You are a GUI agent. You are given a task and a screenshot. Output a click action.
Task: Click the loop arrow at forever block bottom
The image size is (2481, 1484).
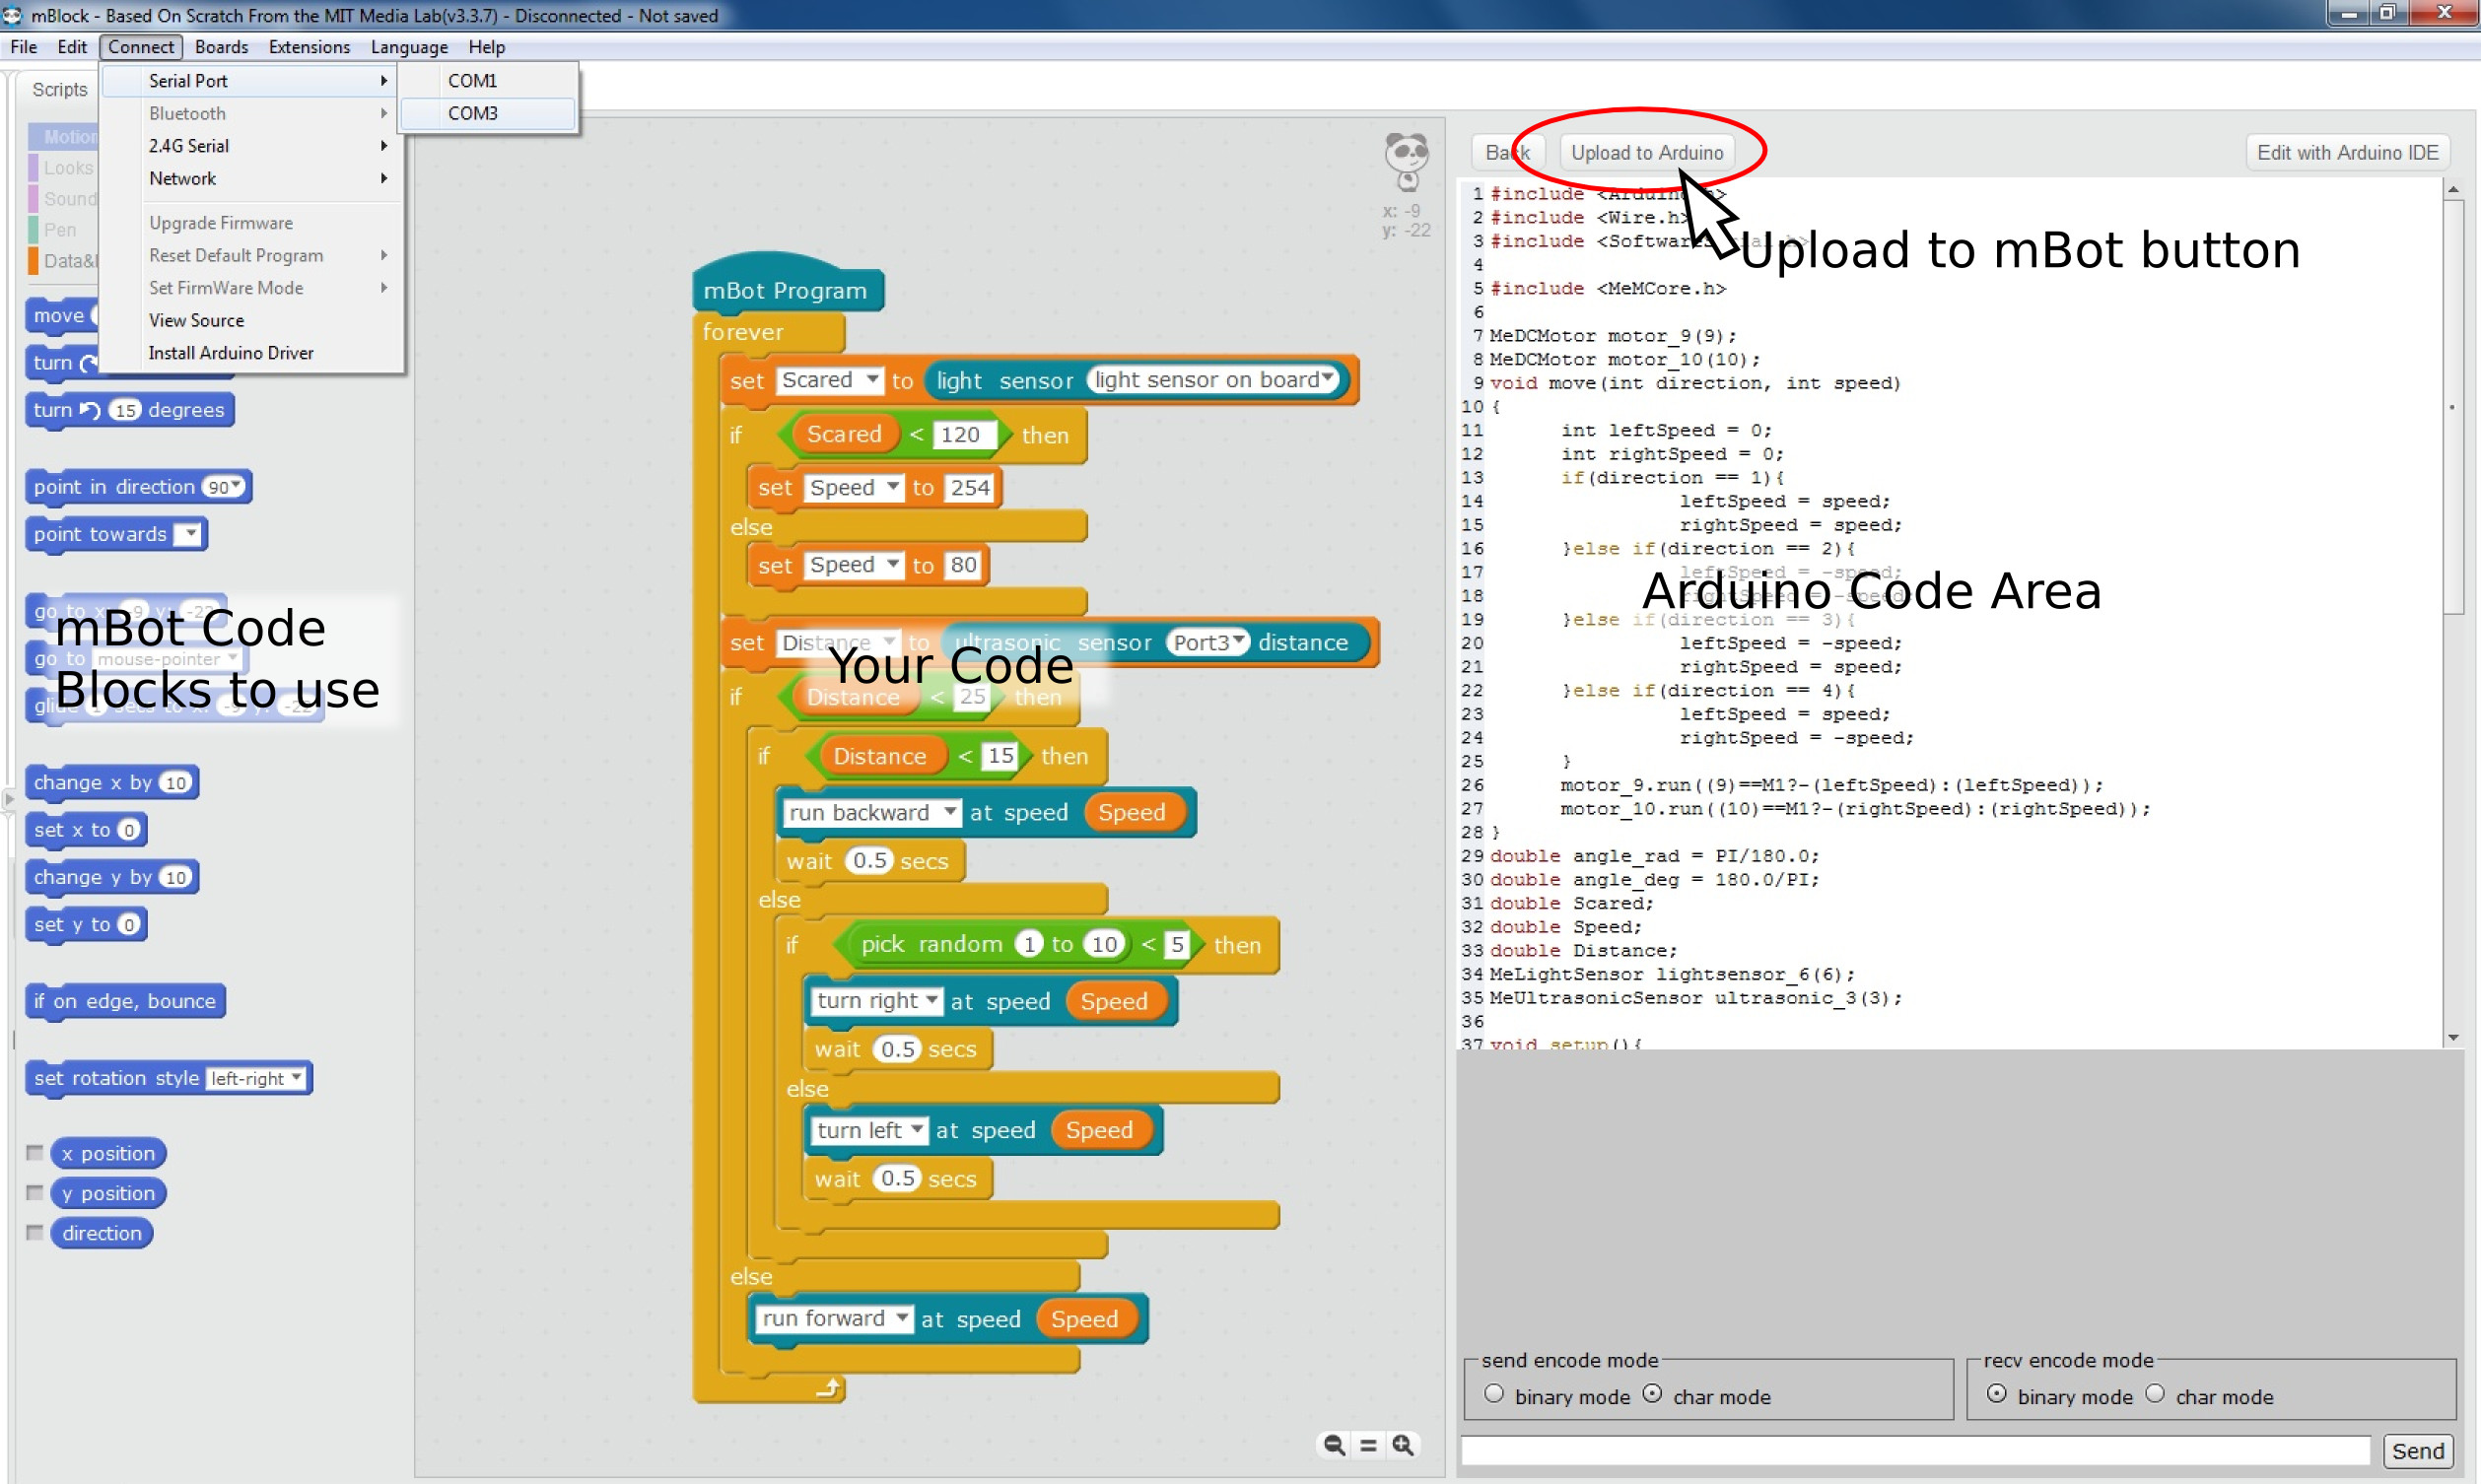click(828, 1388)
